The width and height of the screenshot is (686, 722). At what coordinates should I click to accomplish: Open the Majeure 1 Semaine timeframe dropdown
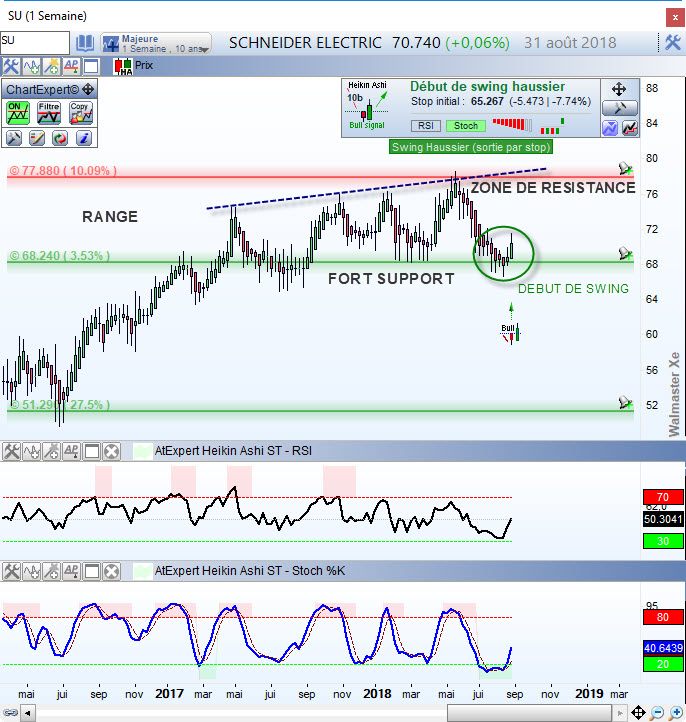coord(156,43)
